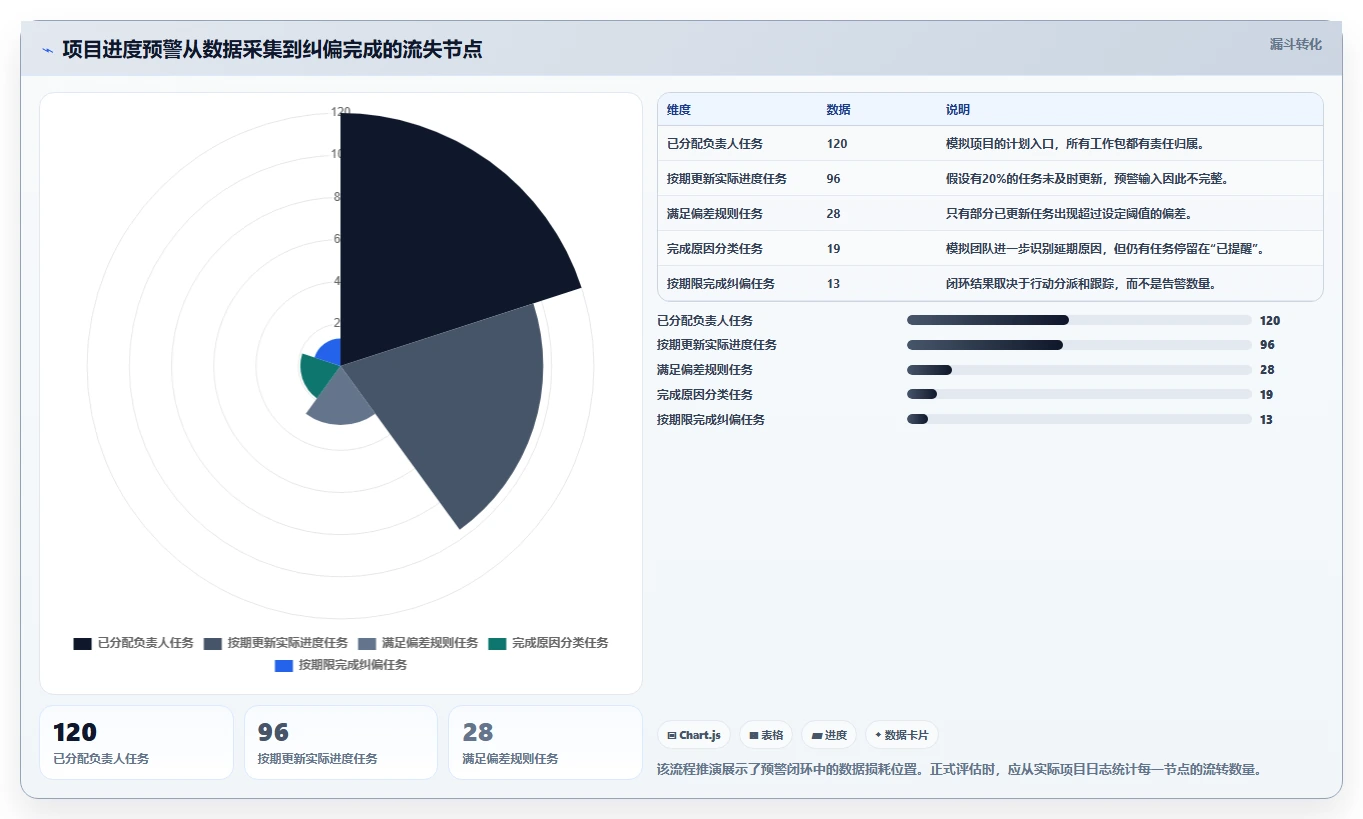Click the progress value 19 on the right
This screenshot has height=819, width=1363.
point(1266,395)
